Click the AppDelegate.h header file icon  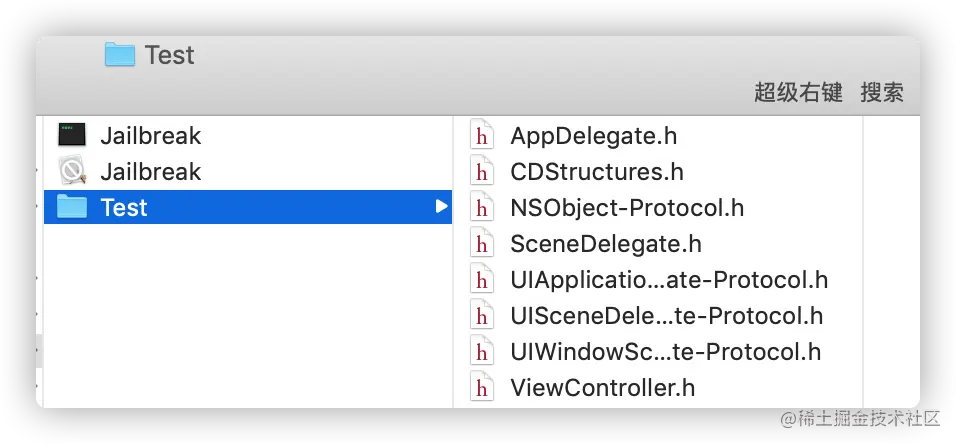[x=483, y=136]
